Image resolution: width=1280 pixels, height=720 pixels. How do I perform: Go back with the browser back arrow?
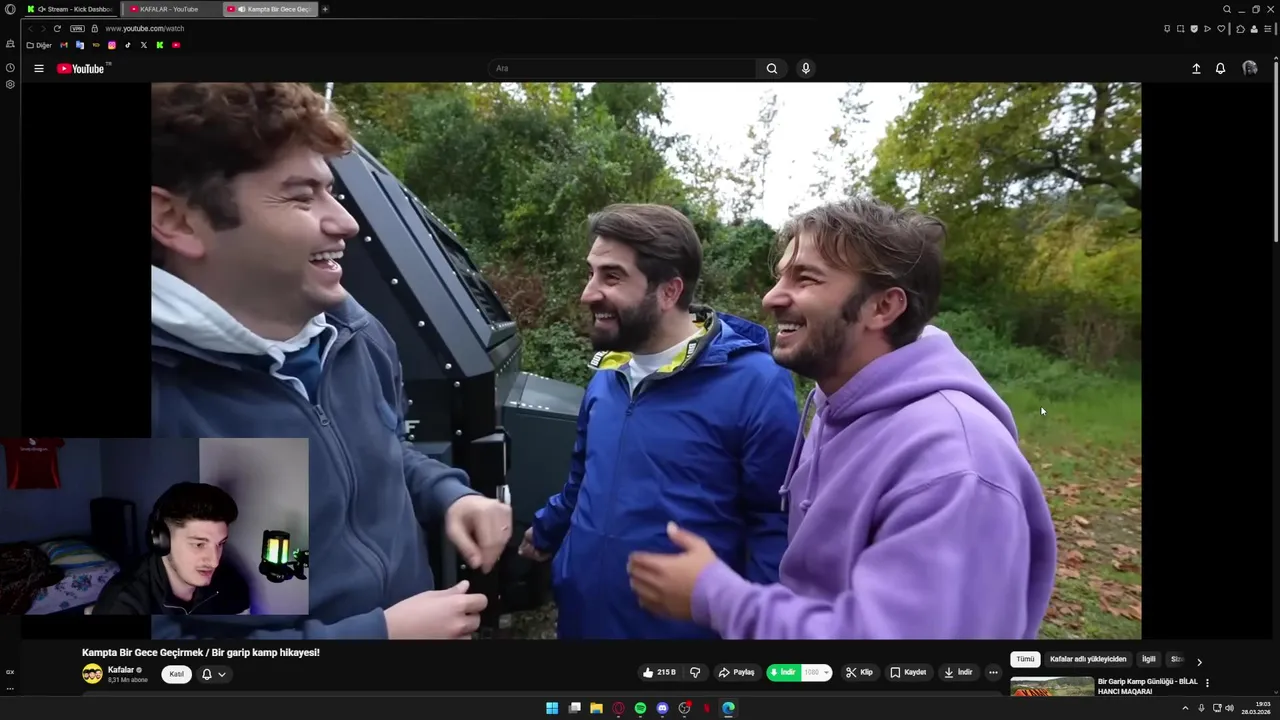(x=30, y=29)
